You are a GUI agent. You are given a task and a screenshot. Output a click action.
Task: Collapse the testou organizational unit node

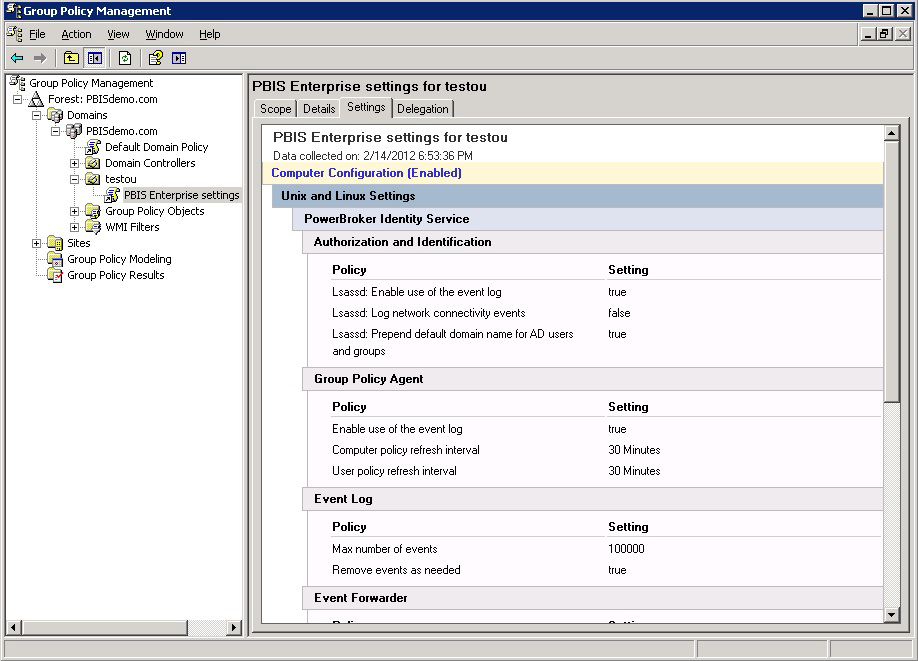point(74,179)
